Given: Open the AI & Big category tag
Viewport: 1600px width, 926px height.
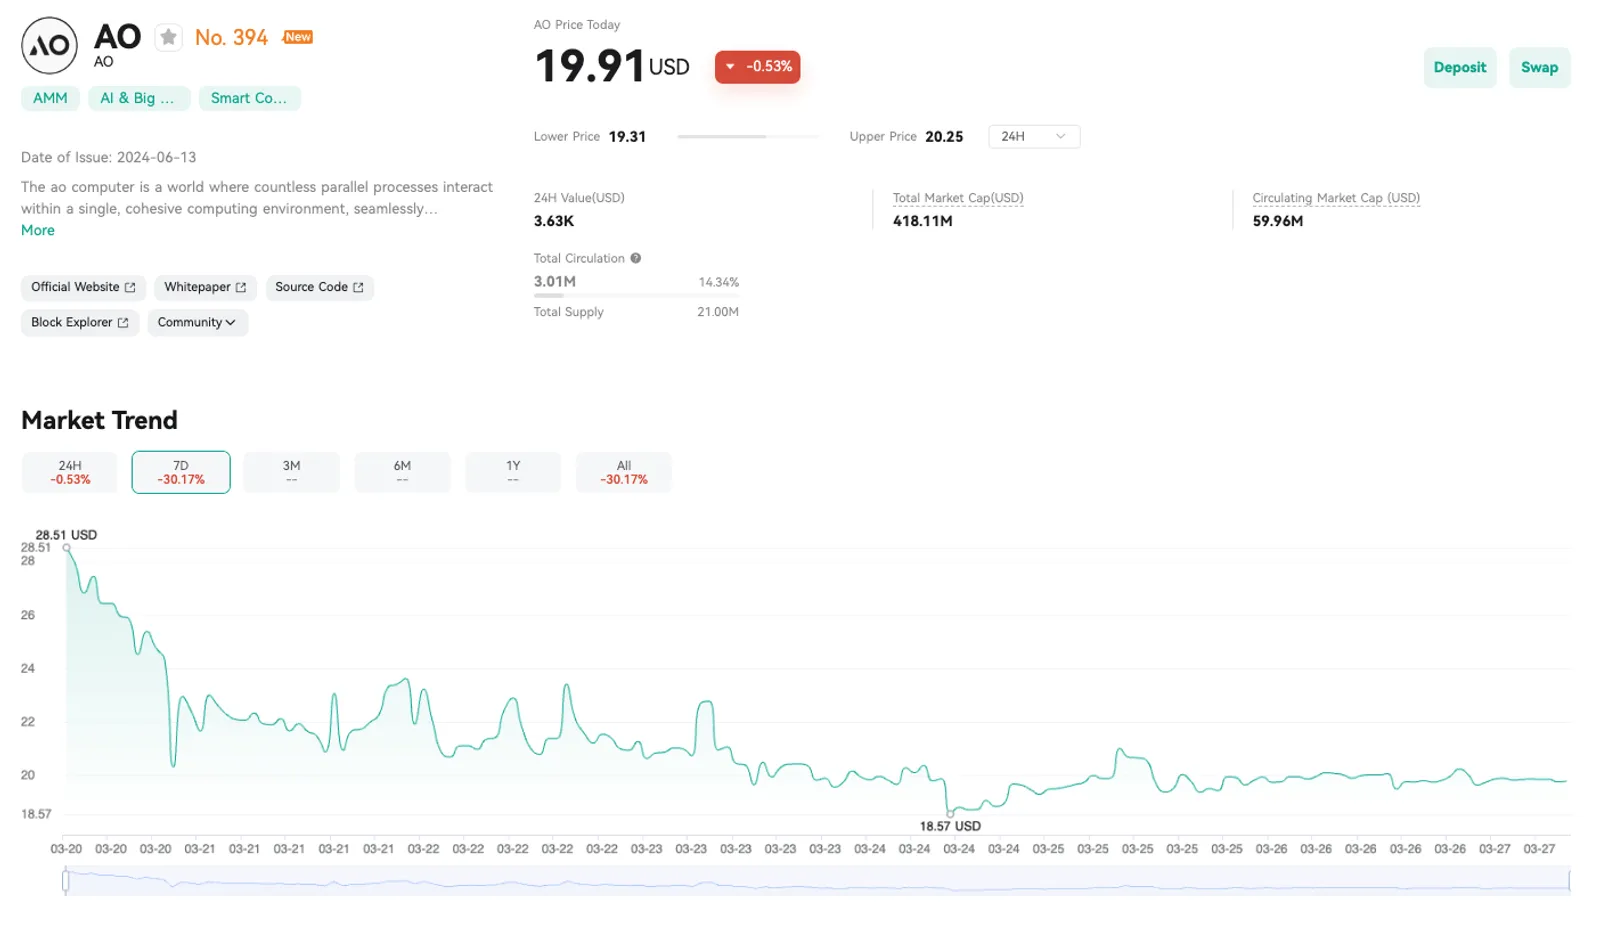Looking at the screenshot, I should point(137,98).
